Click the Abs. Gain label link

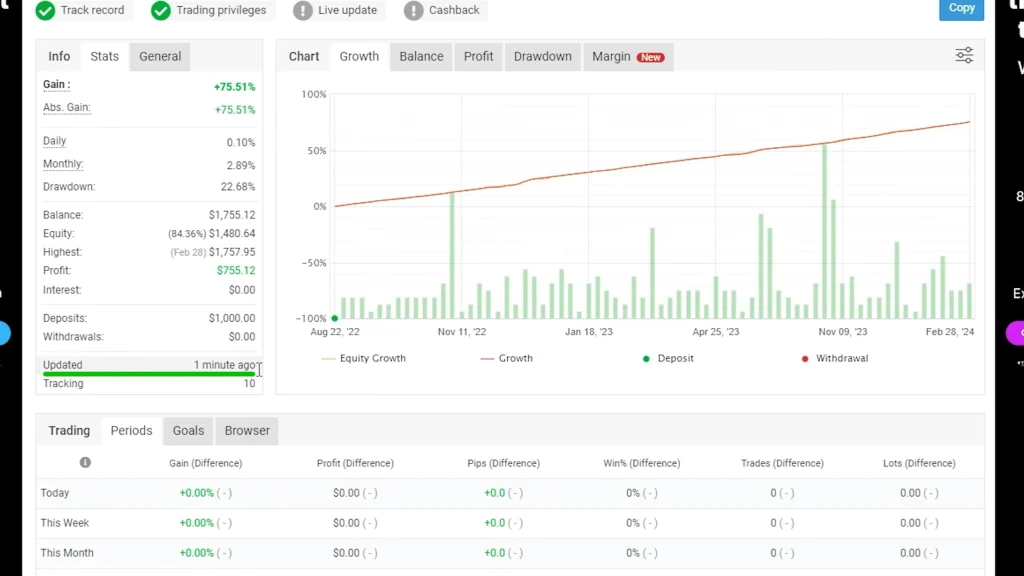tap(66, 108)
